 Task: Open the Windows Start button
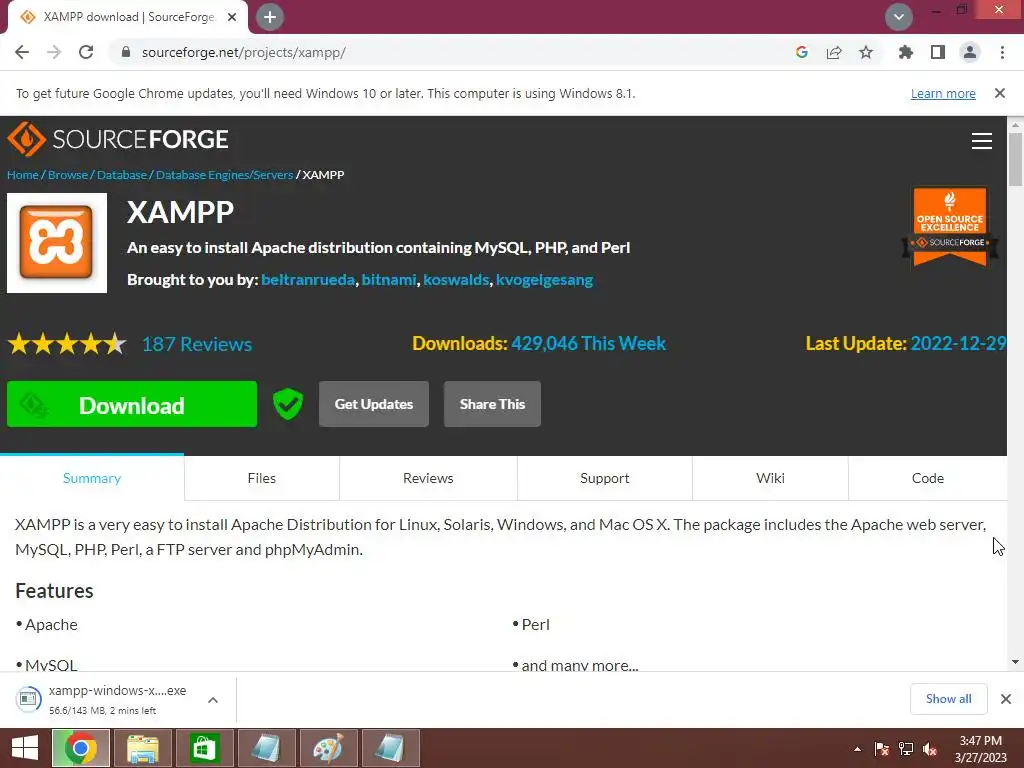pos(25,748)
